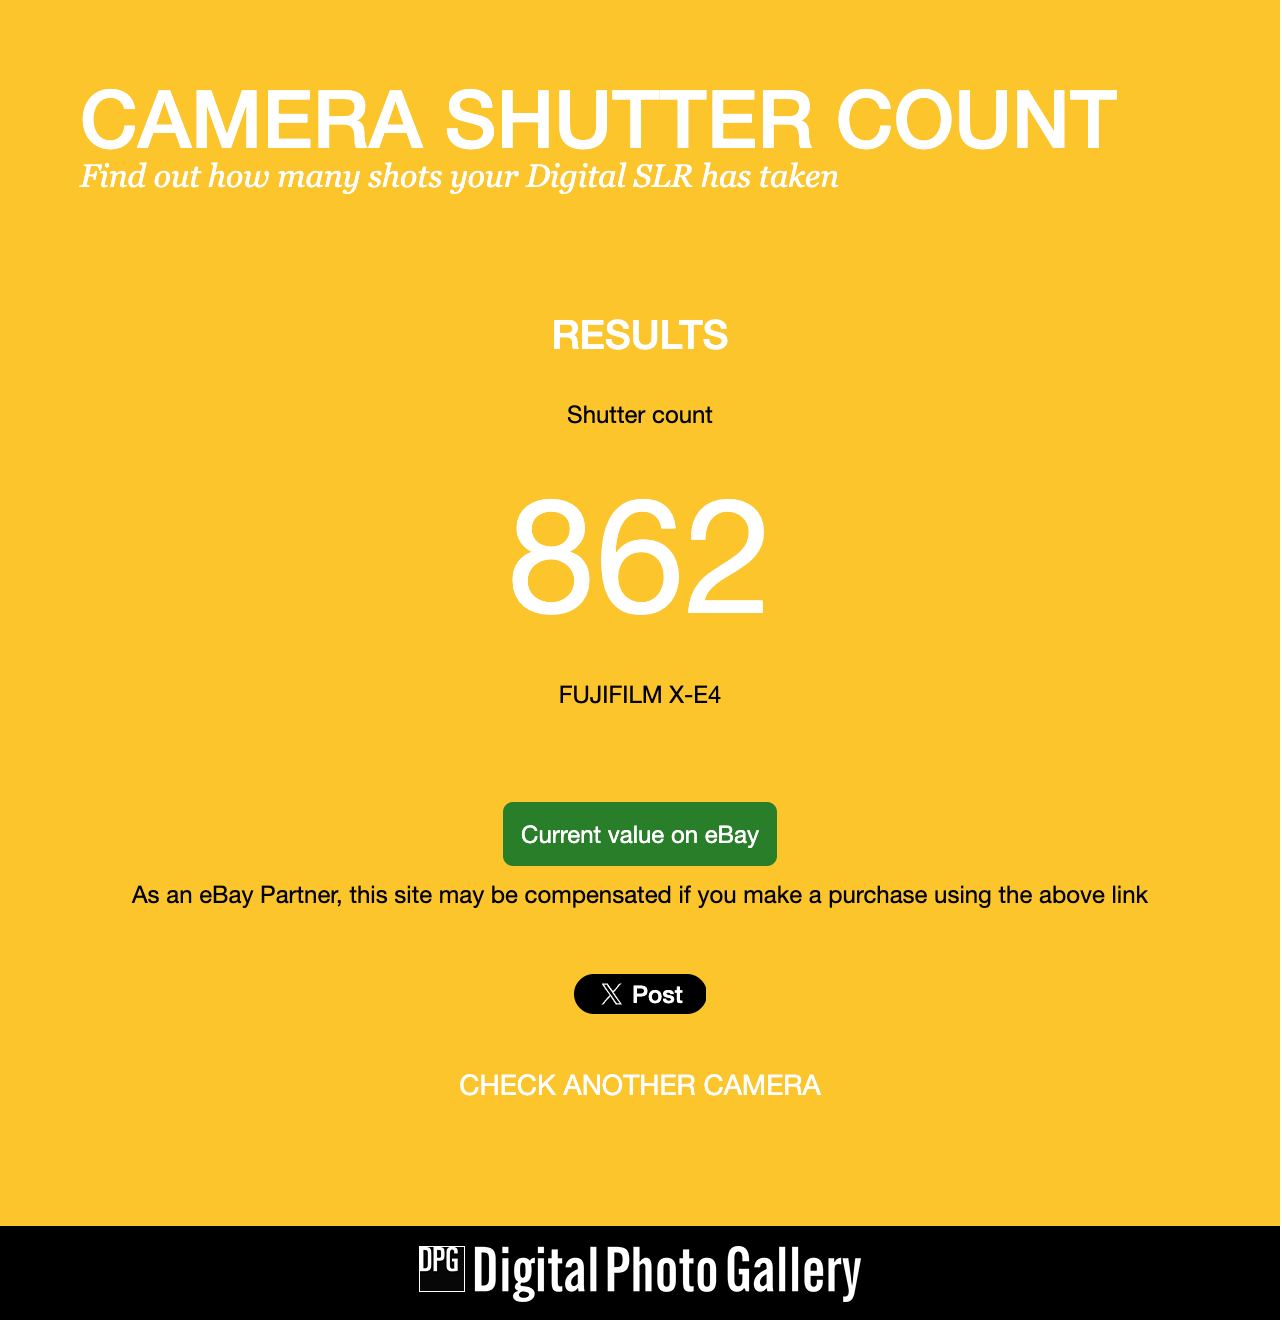Viewport: 1282px width, 1320px height.
Task: Click the RESULTS heading
Action: point(640,335)
